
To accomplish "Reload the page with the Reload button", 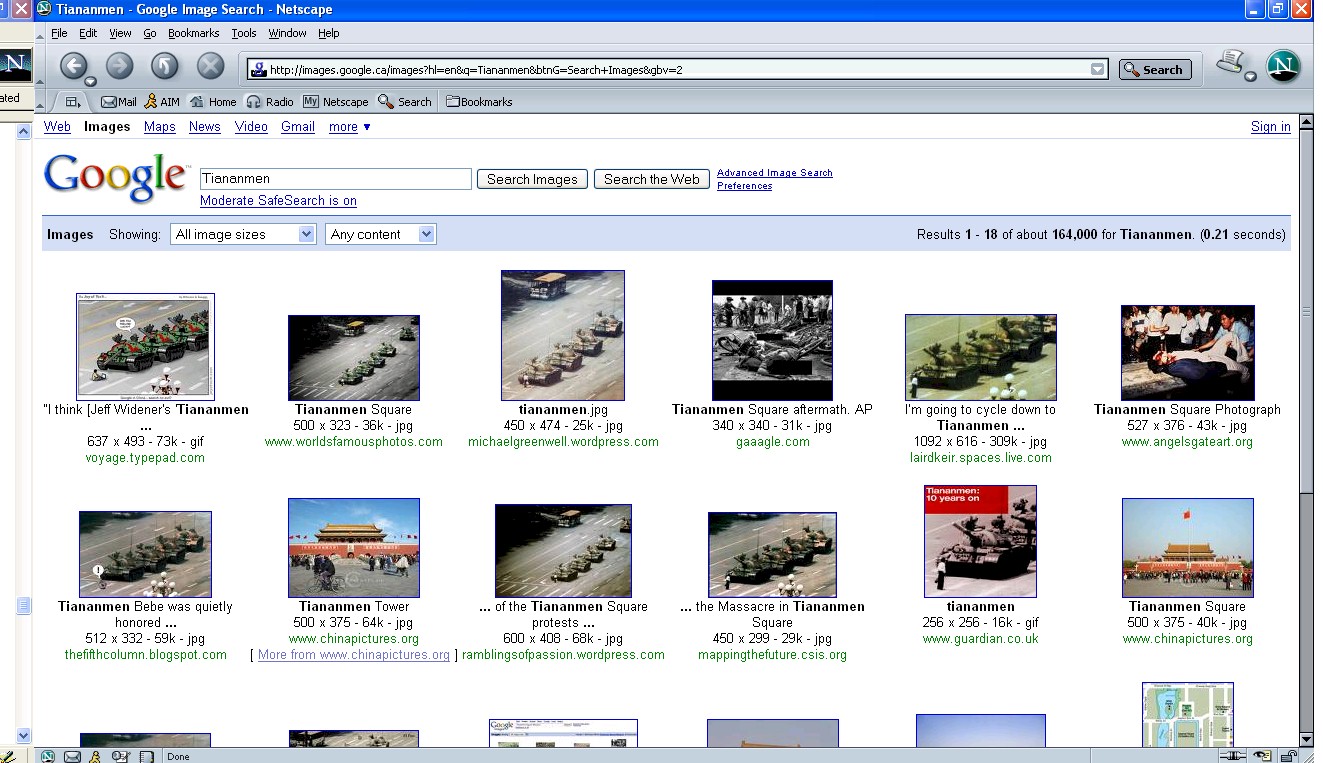I will tap(164, 66).
